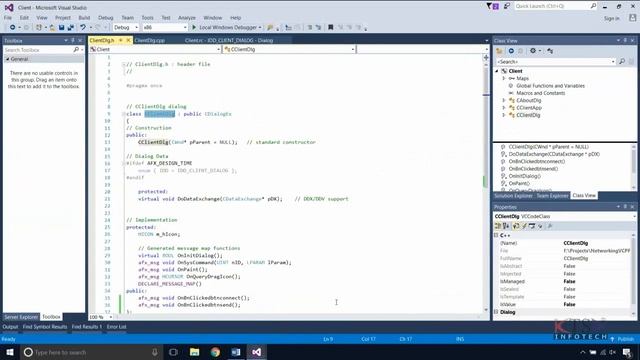This screenshot has height=360, width=640.
Task: Undo the last edit from the toolbar
Action: [x=83, y=27]
